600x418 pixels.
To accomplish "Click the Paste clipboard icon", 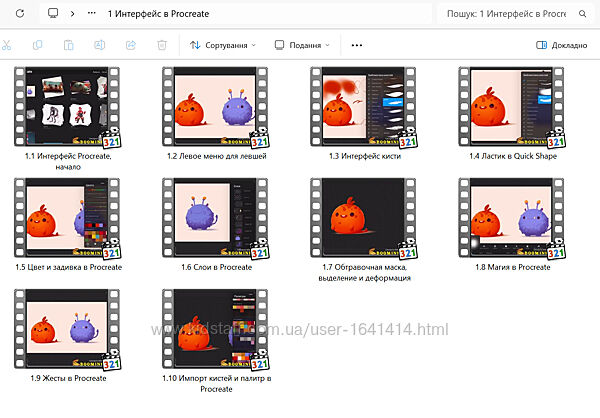I will coord(68,45).
